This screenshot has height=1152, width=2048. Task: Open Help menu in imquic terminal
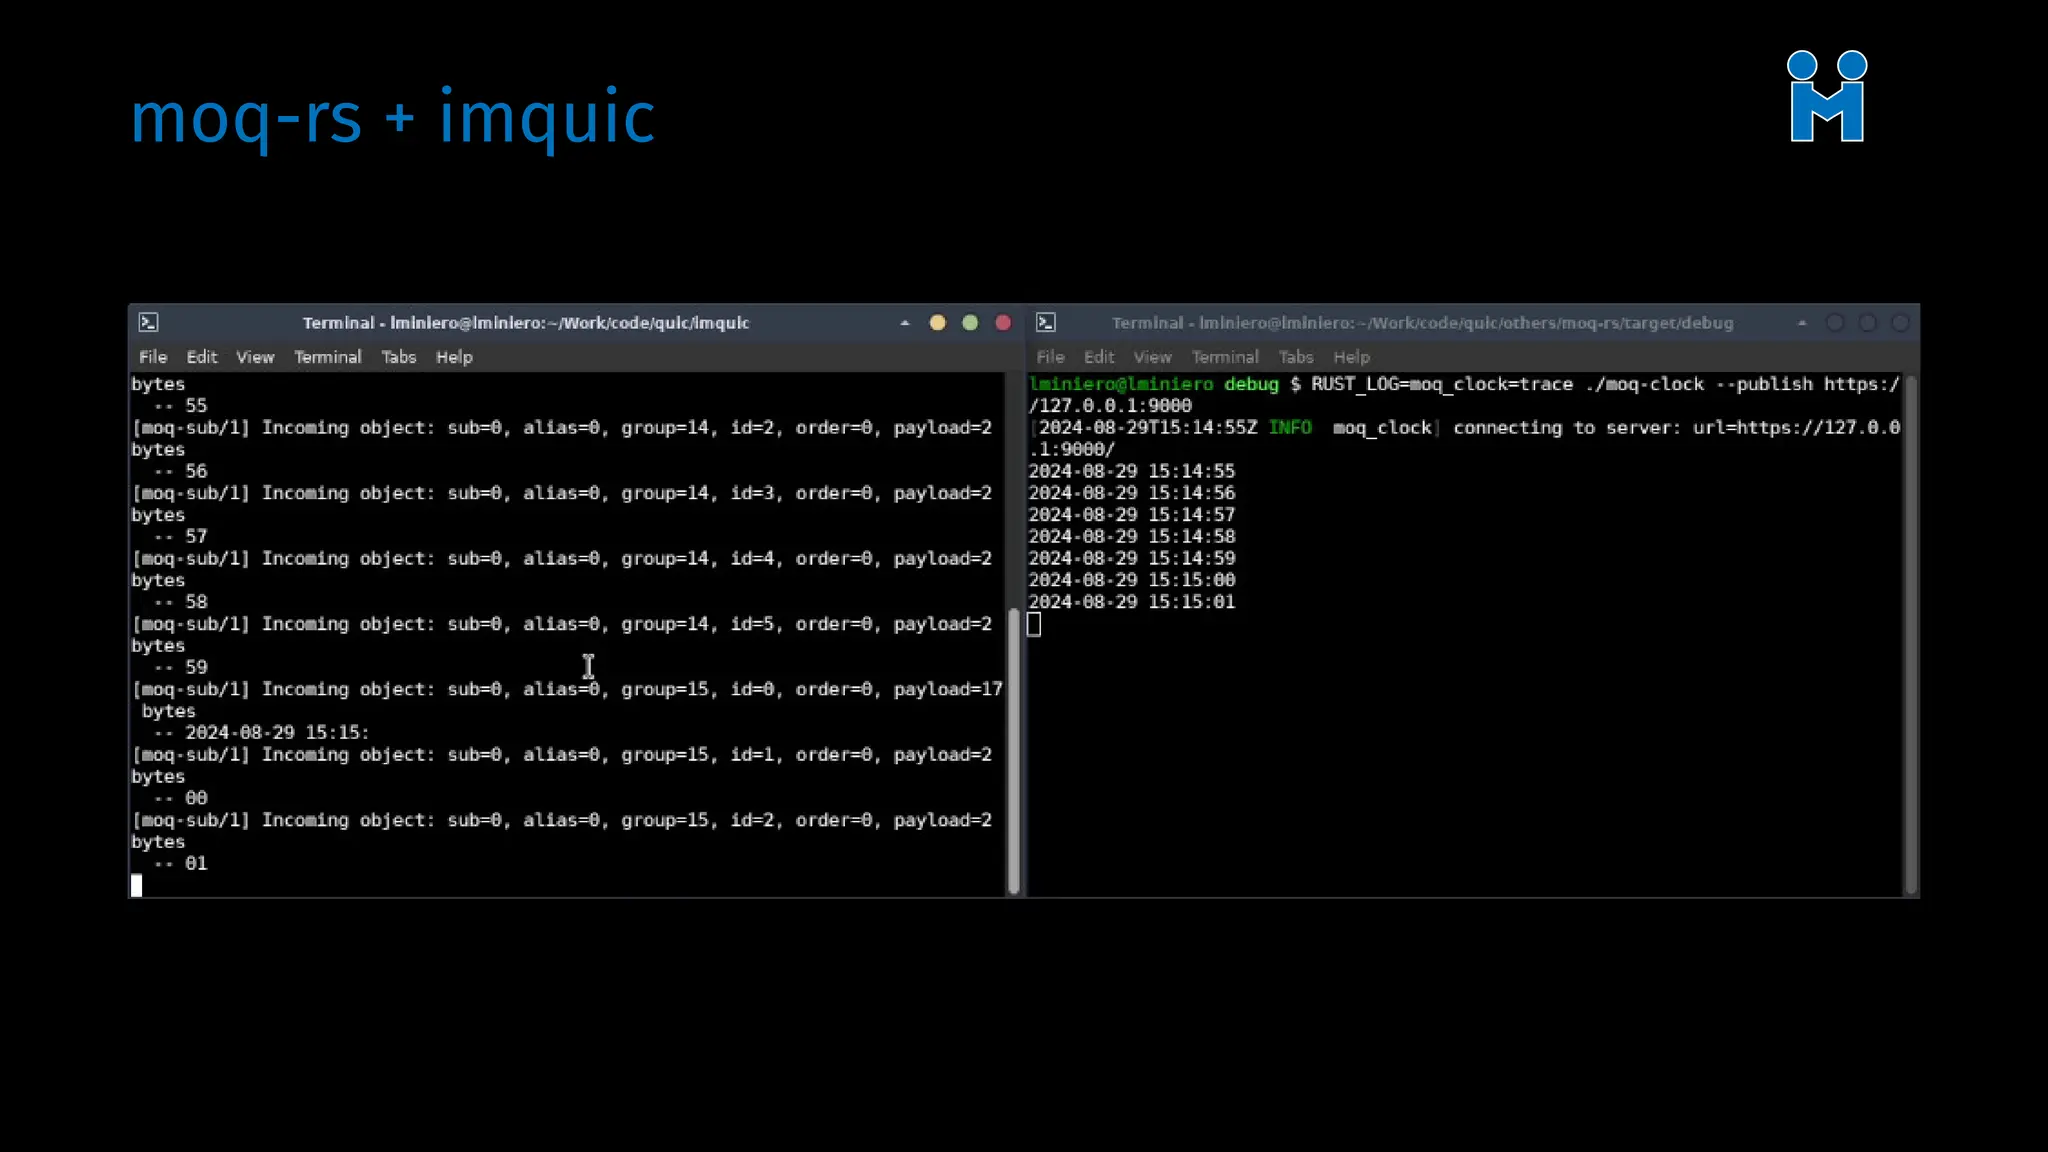point(454,357)
